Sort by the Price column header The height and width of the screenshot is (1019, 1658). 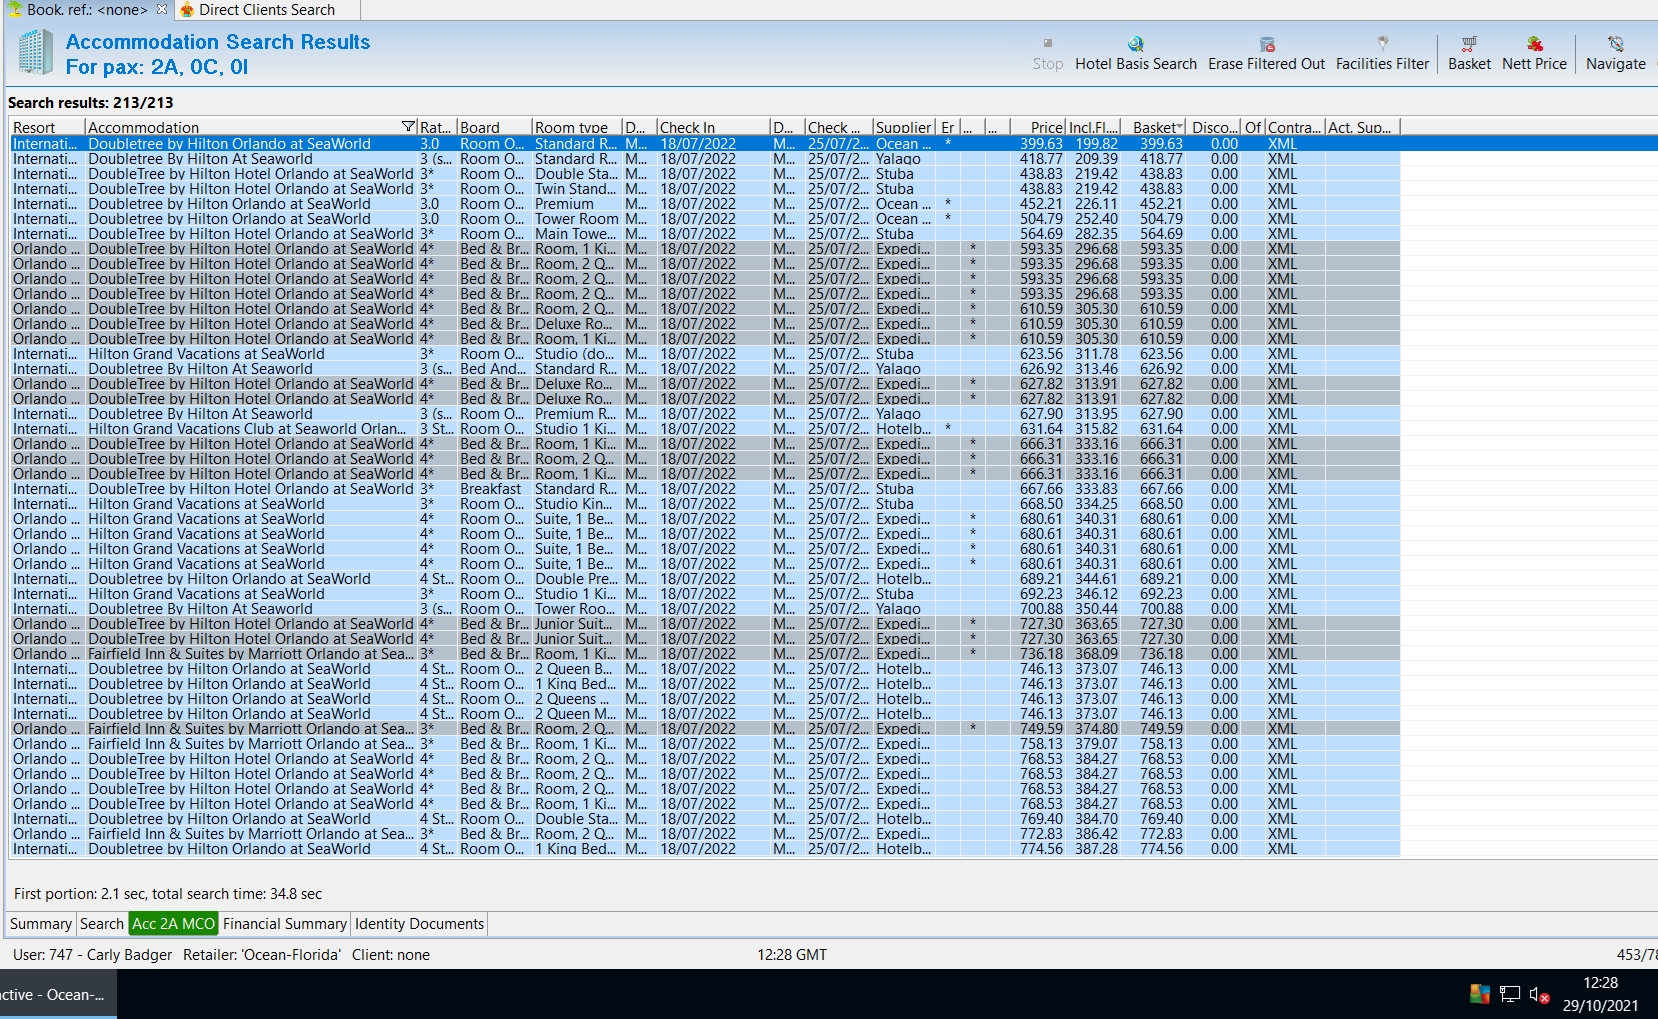(x=1037, y=127)
